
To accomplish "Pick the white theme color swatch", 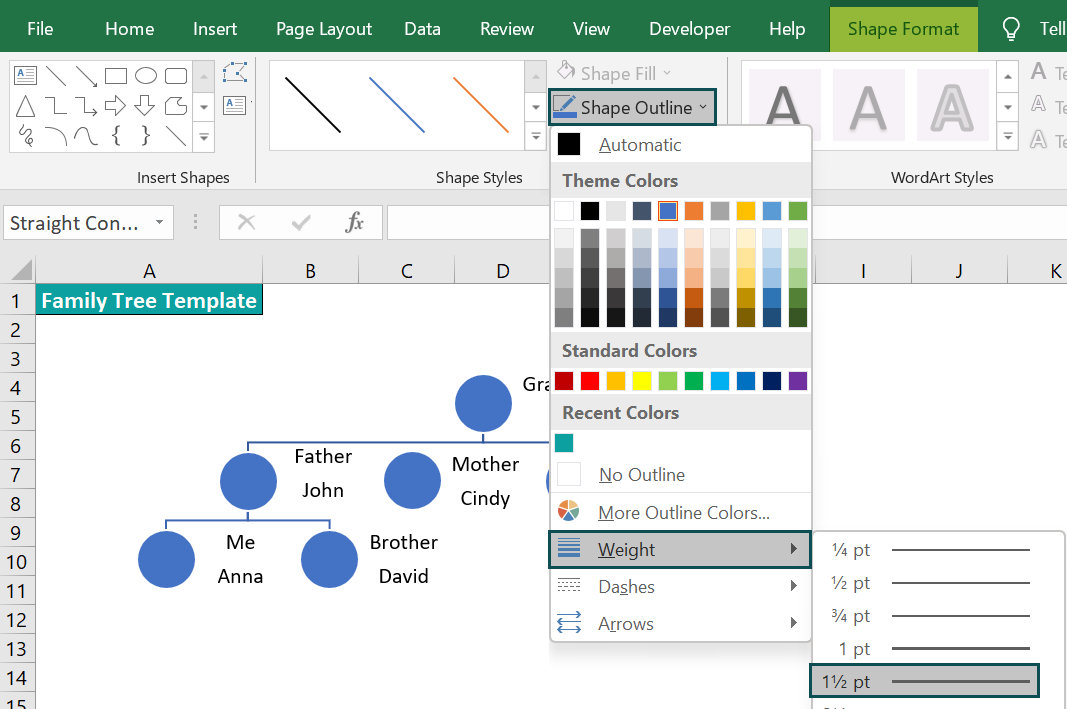I will 564,211.
